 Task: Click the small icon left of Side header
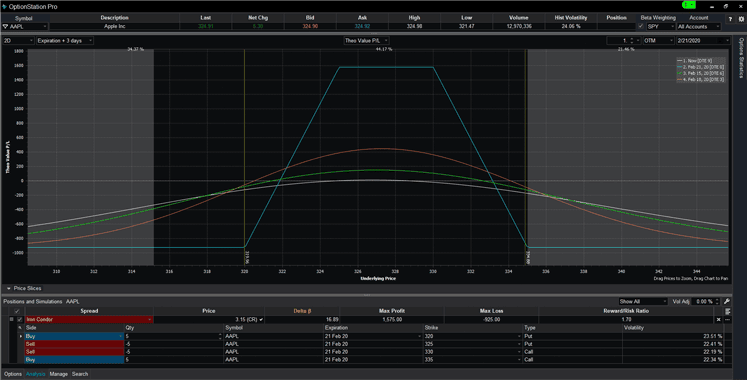pyautogui.click(x=20, y=328)
